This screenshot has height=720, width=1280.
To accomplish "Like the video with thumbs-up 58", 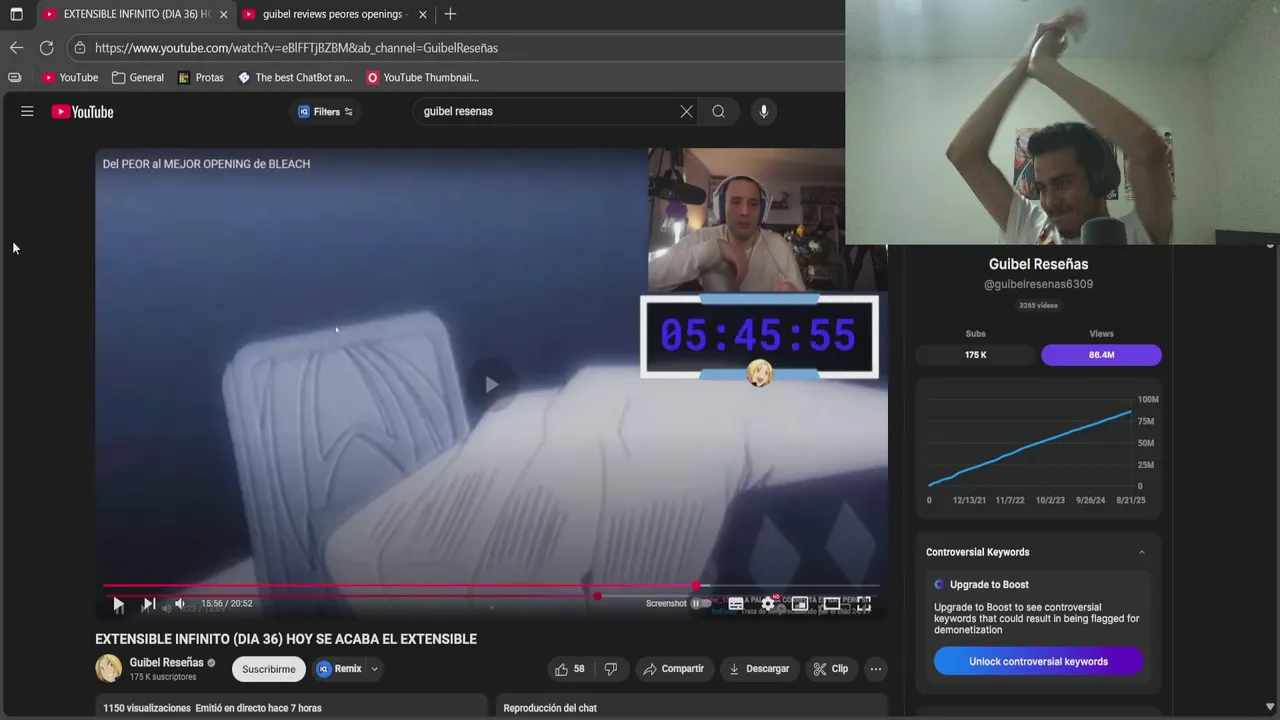I will coord(570,669).
